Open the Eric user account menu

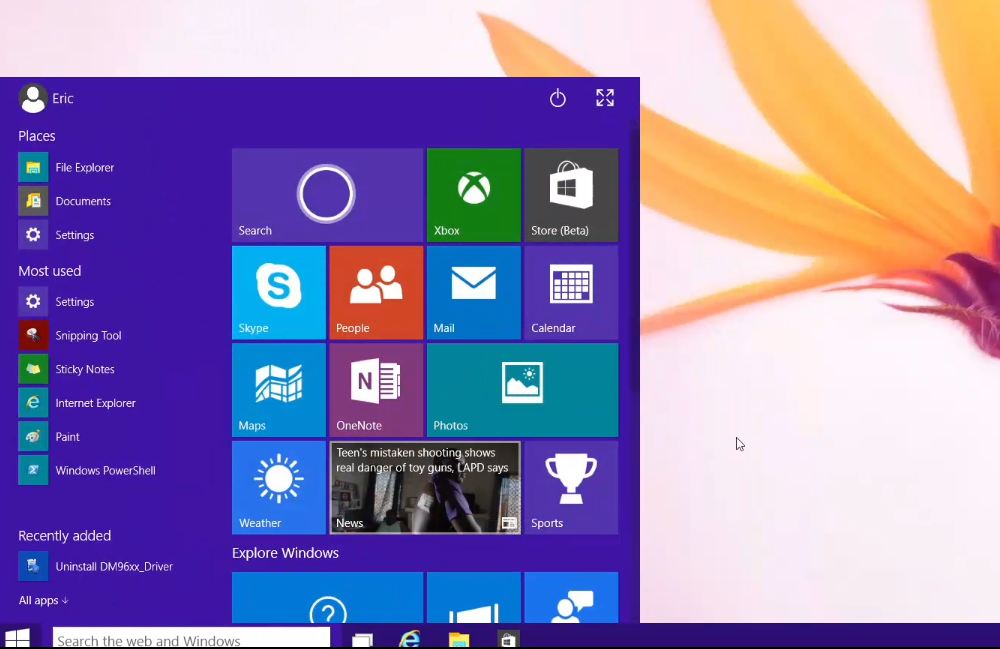point(46,98)
